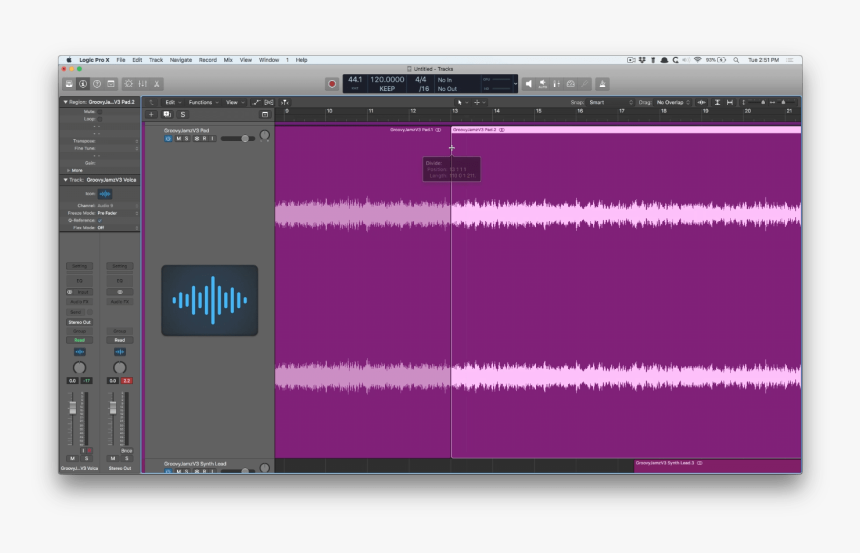Open Smart Controls dial button
The image size is (860, 553).
click(x=128, y=84)
